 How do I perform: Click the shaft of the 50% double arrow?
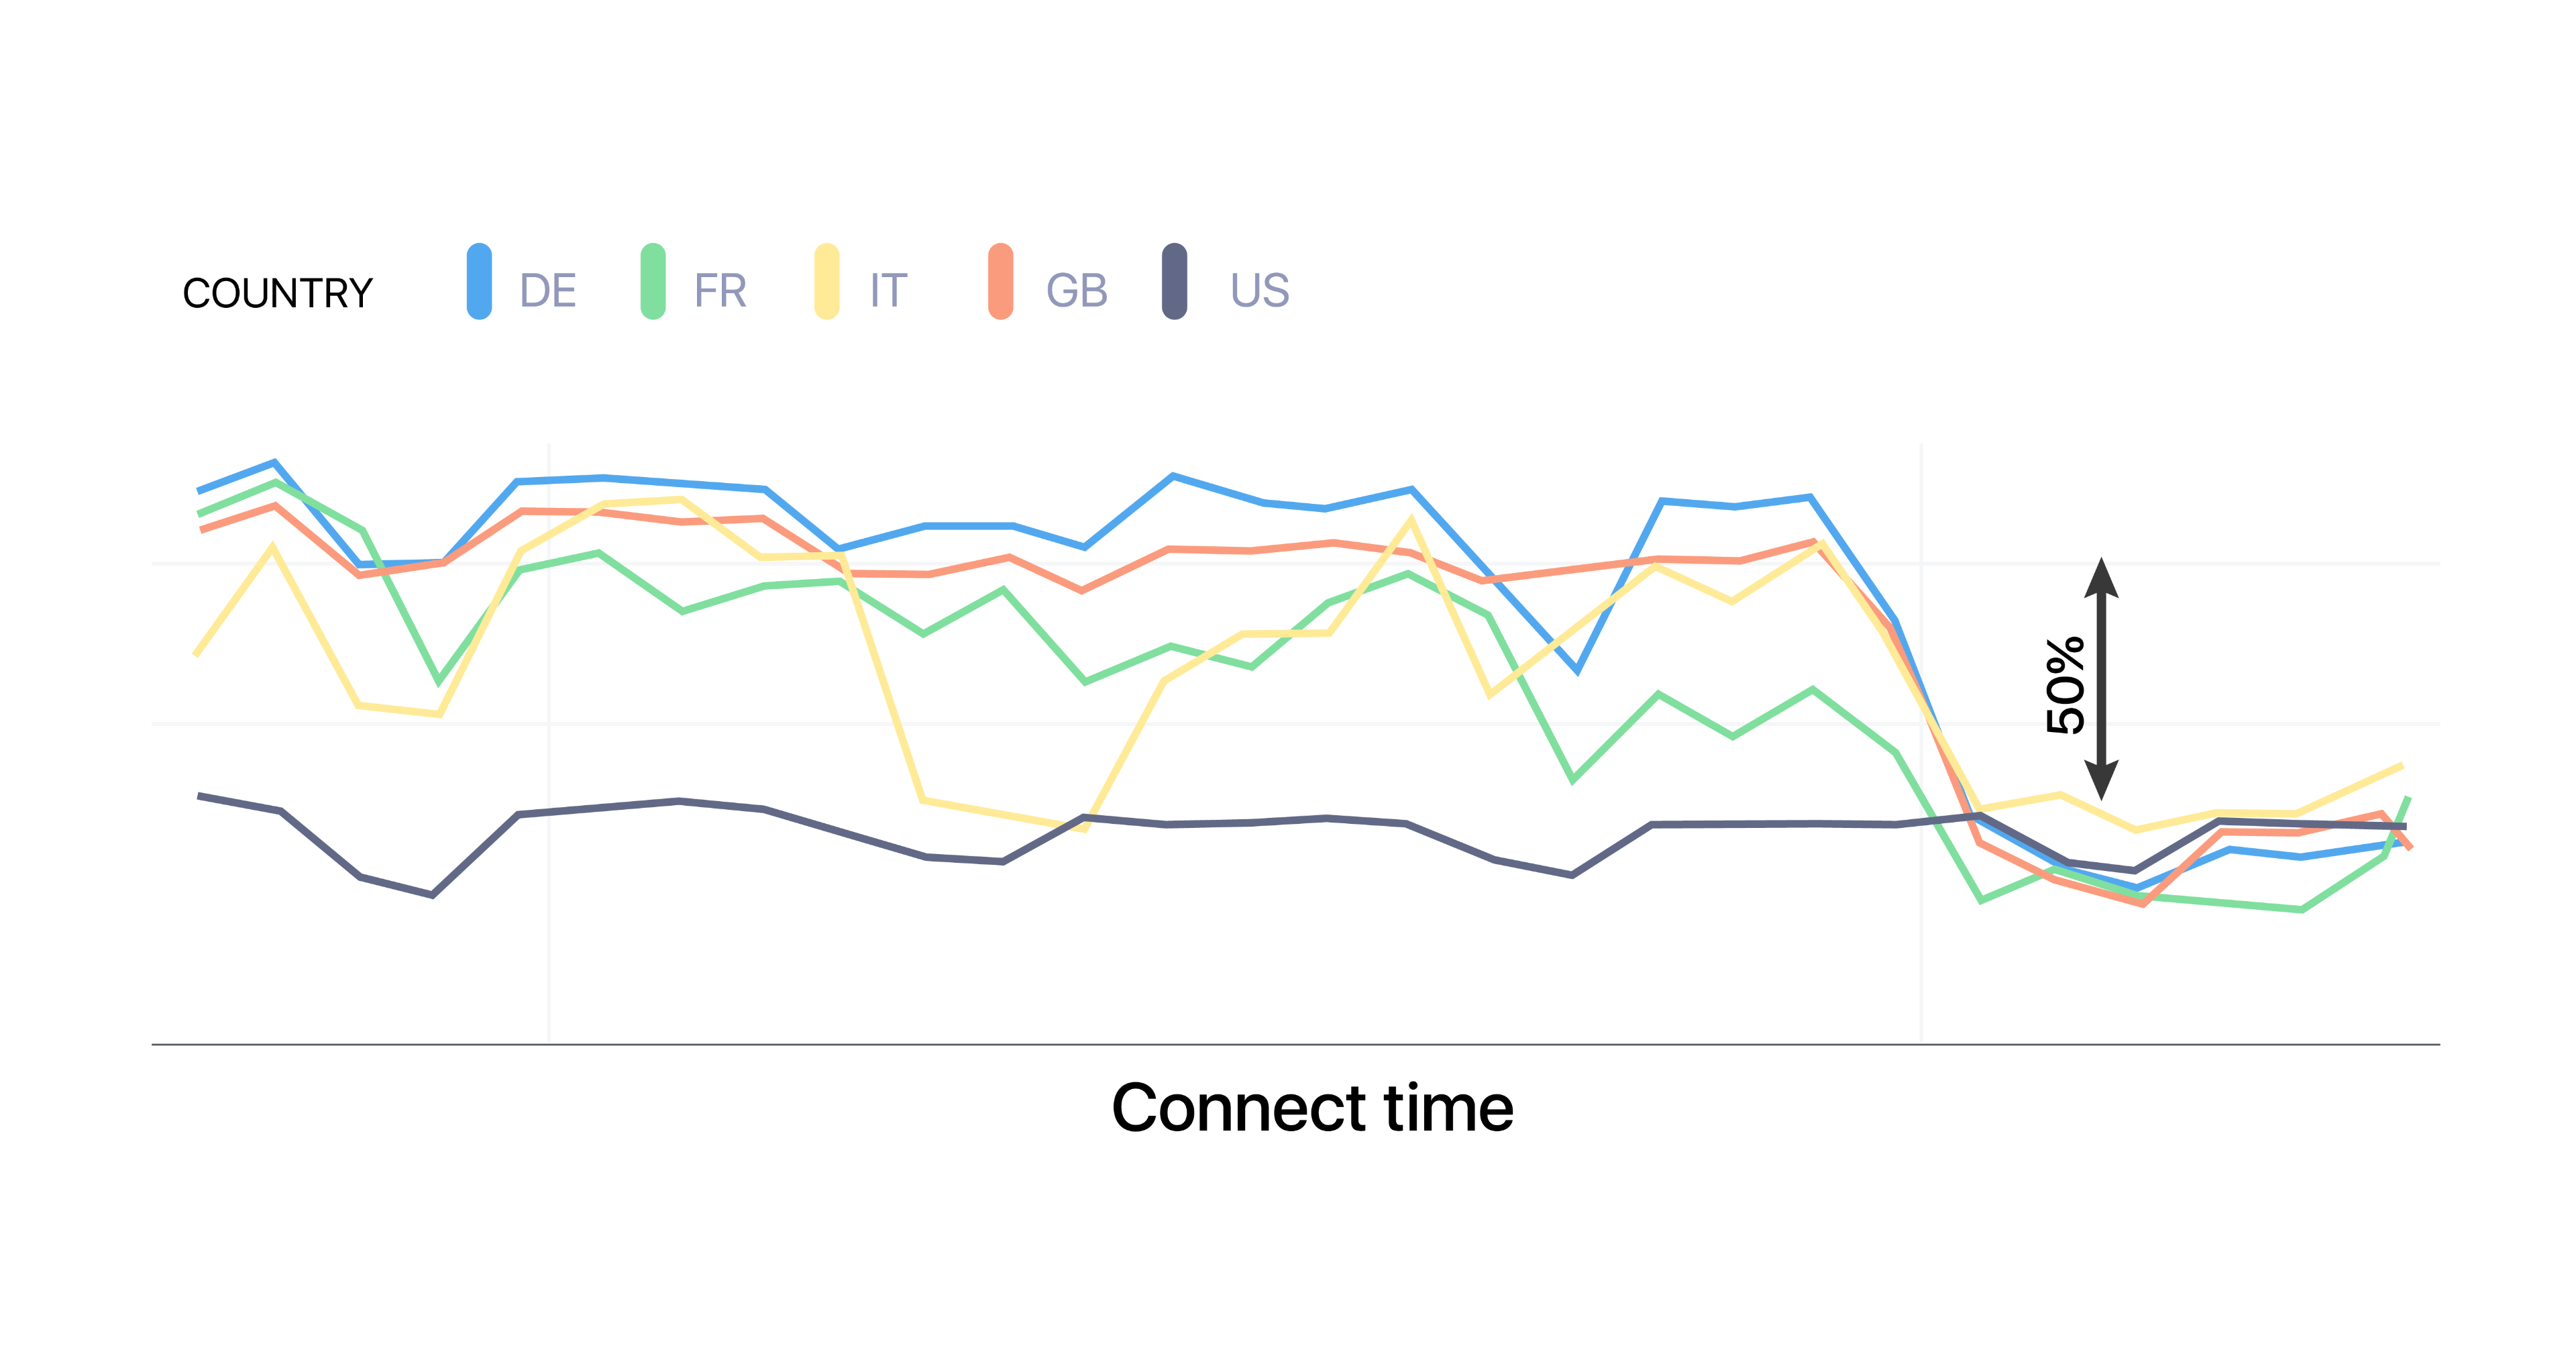[2101, 679]
